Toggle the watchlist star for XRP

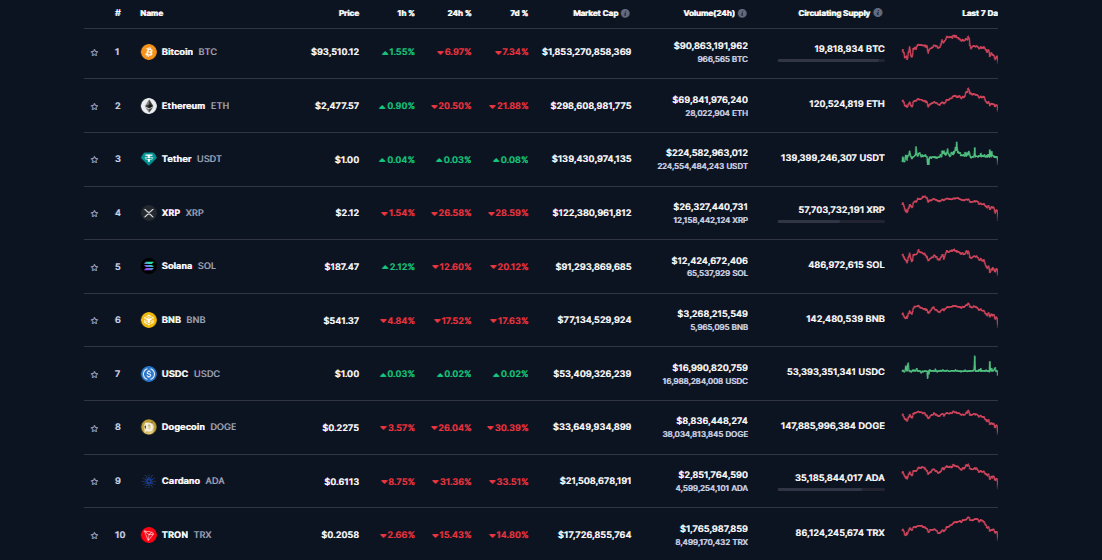pos(94,213)
